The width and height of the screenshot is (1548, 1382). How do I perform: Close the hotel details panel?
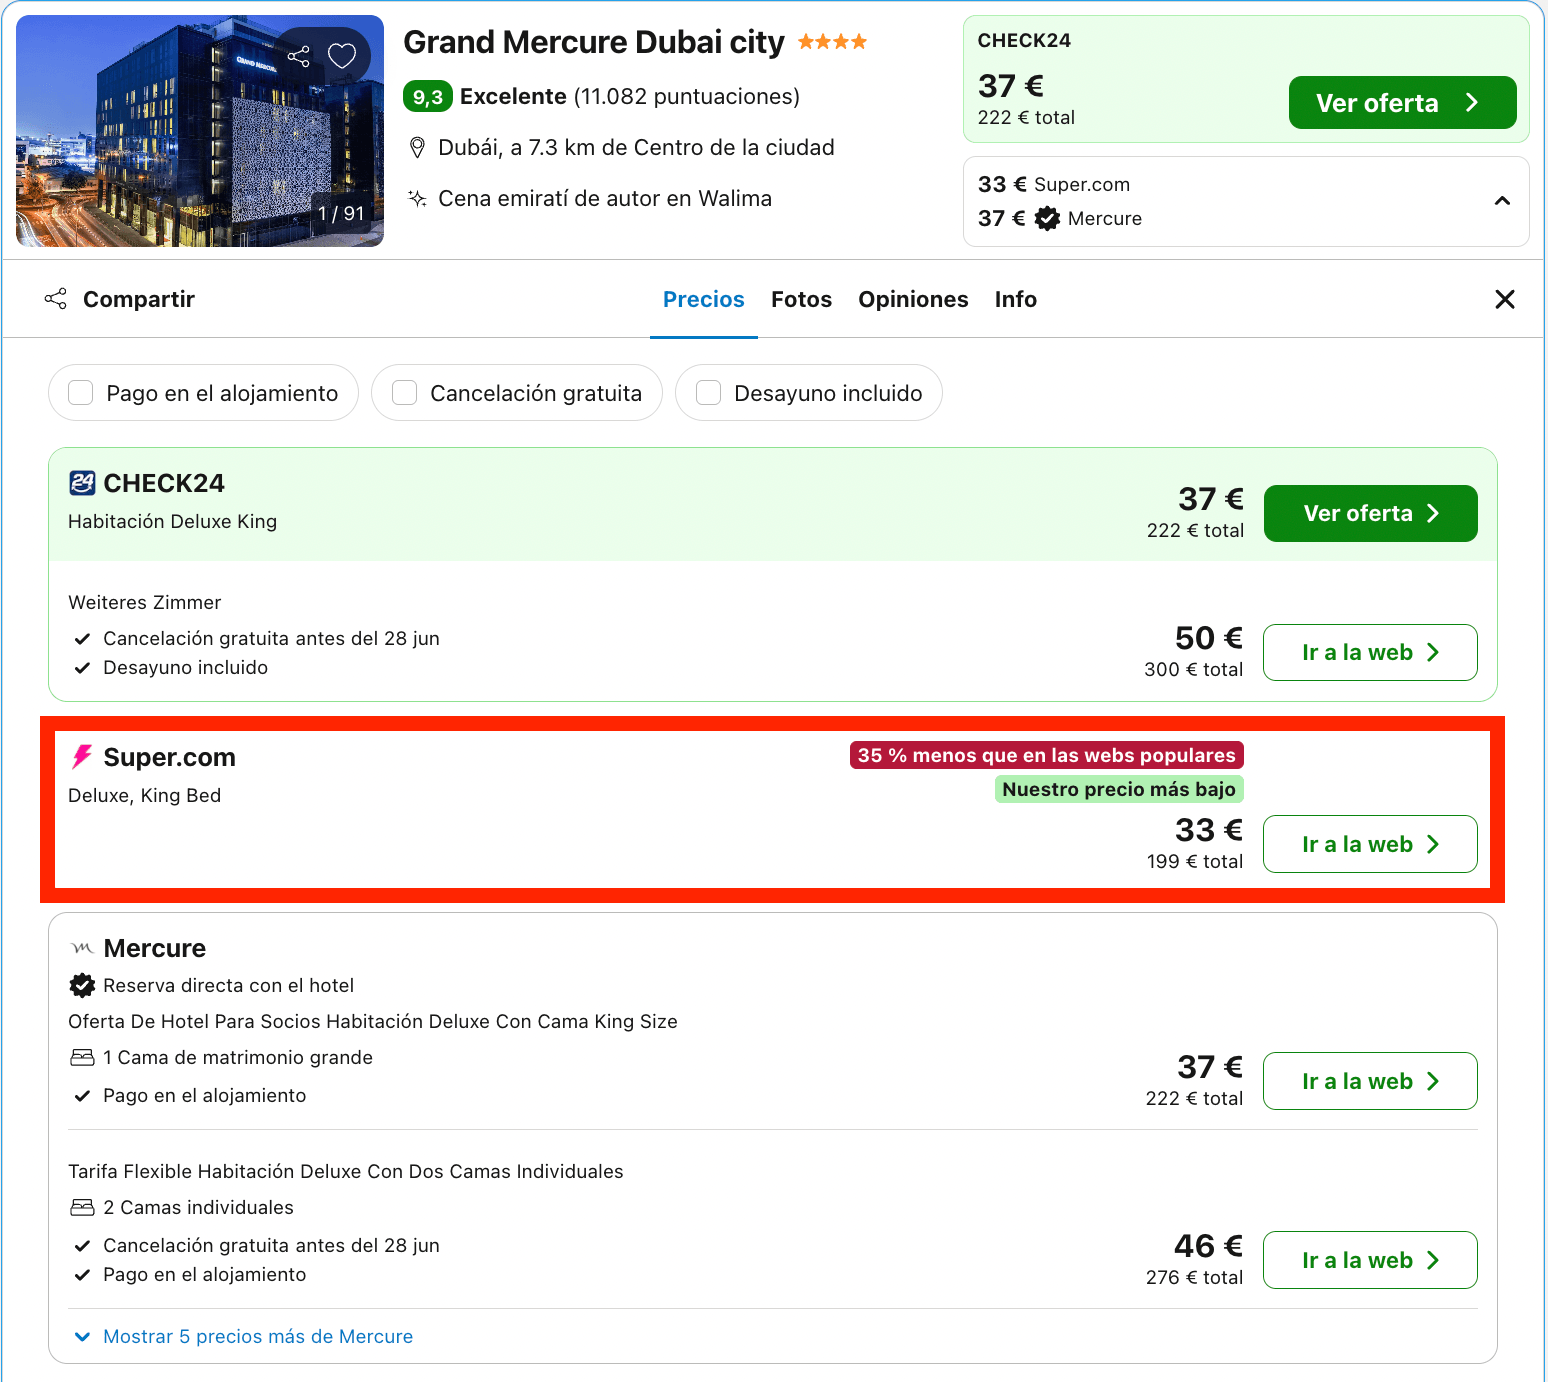pos(1504,299)
